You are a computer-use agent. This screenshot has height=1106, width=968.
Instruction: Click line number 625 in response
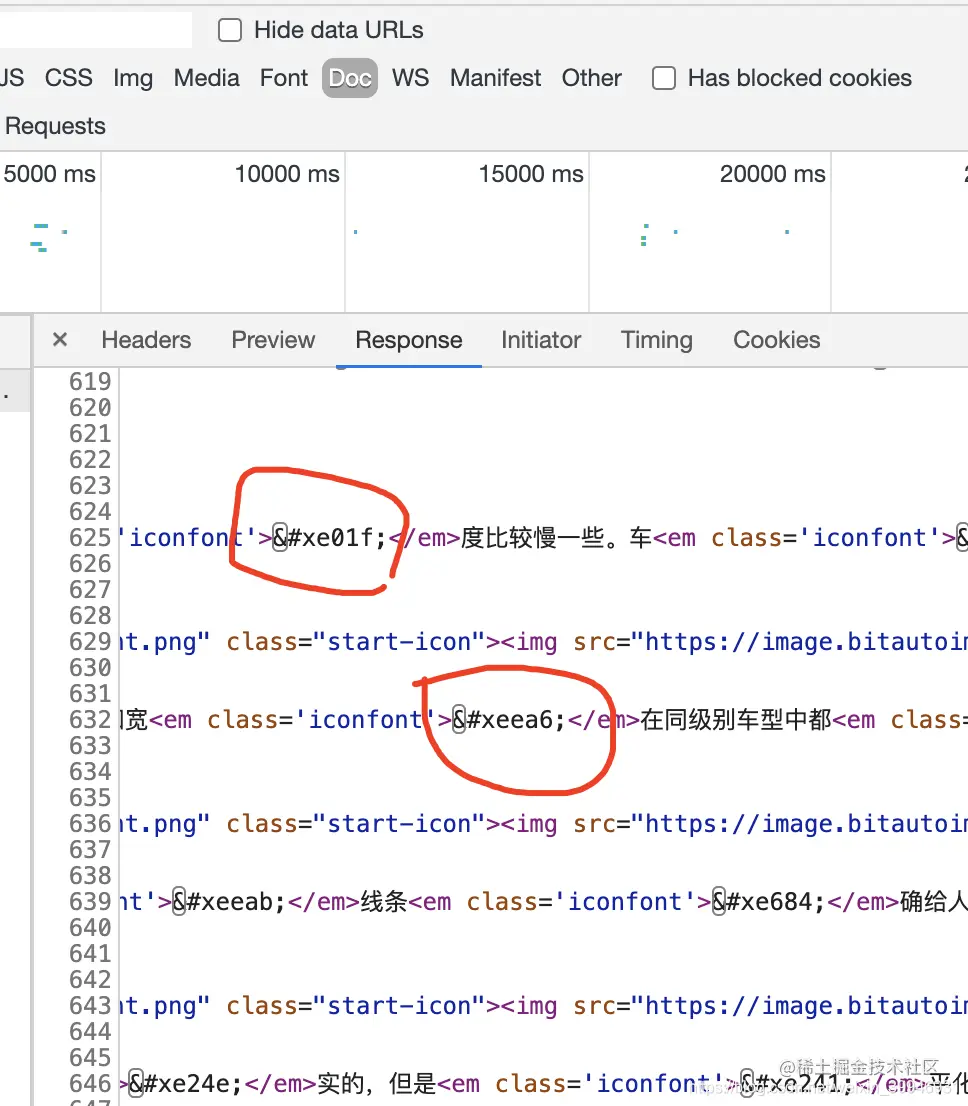(90, 538)
